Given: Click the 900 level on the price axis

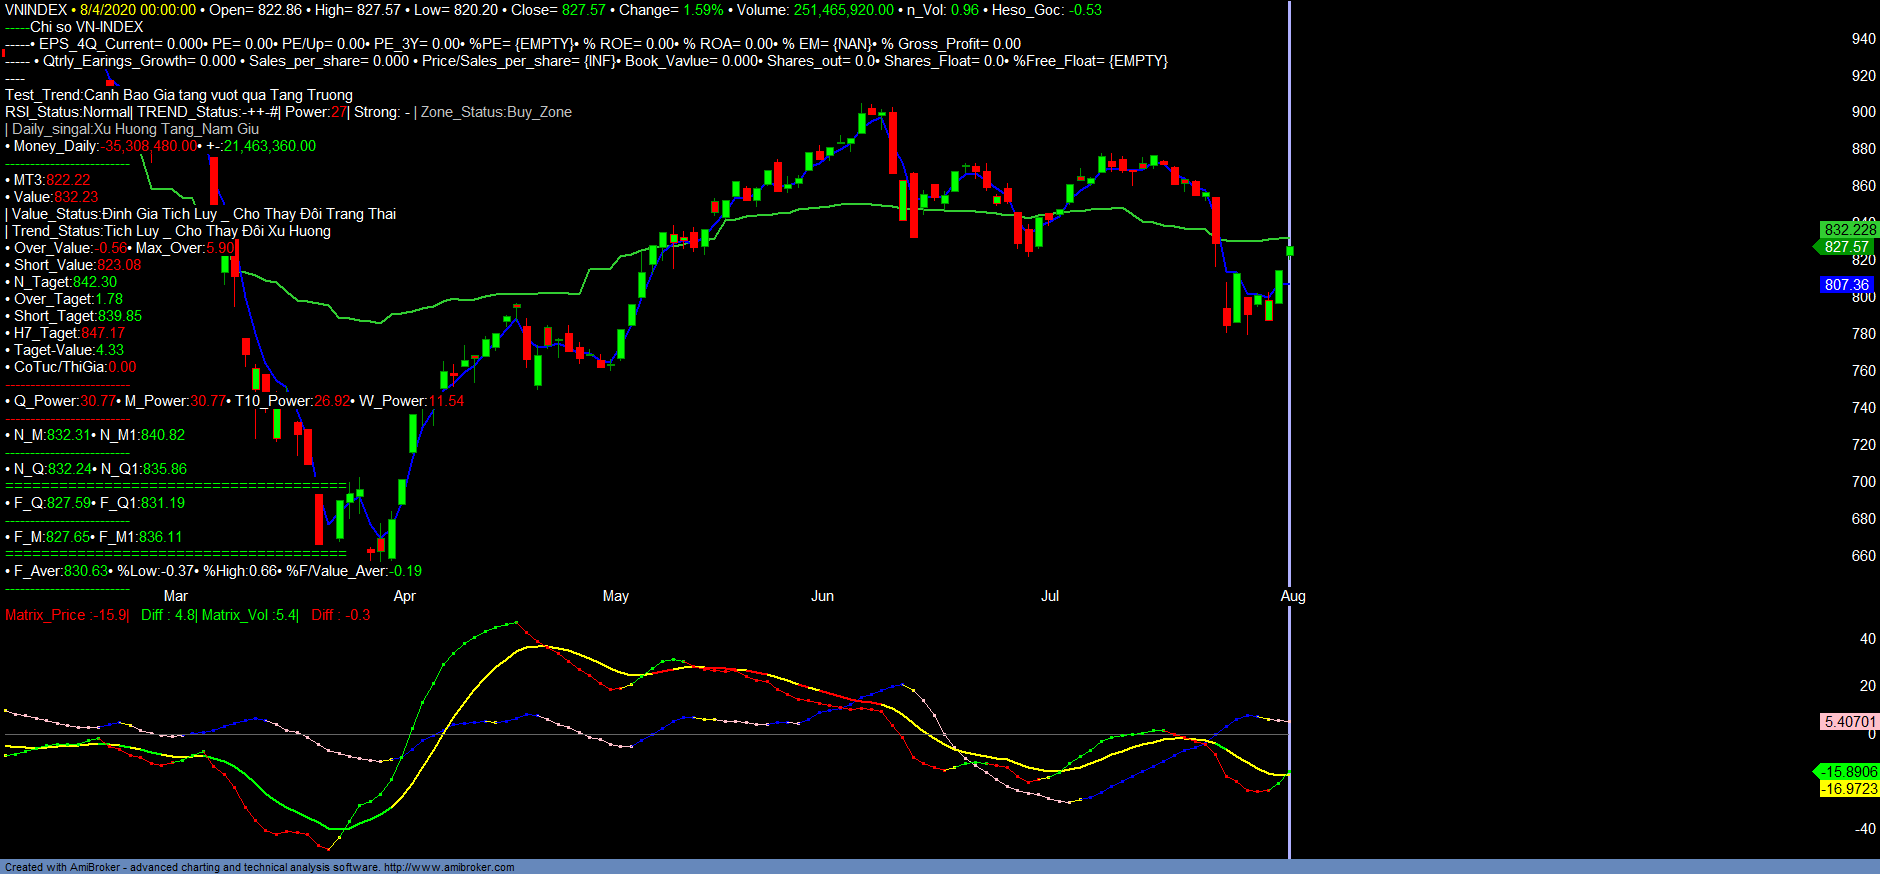Looking at the screenshot, I should 1863,112.
